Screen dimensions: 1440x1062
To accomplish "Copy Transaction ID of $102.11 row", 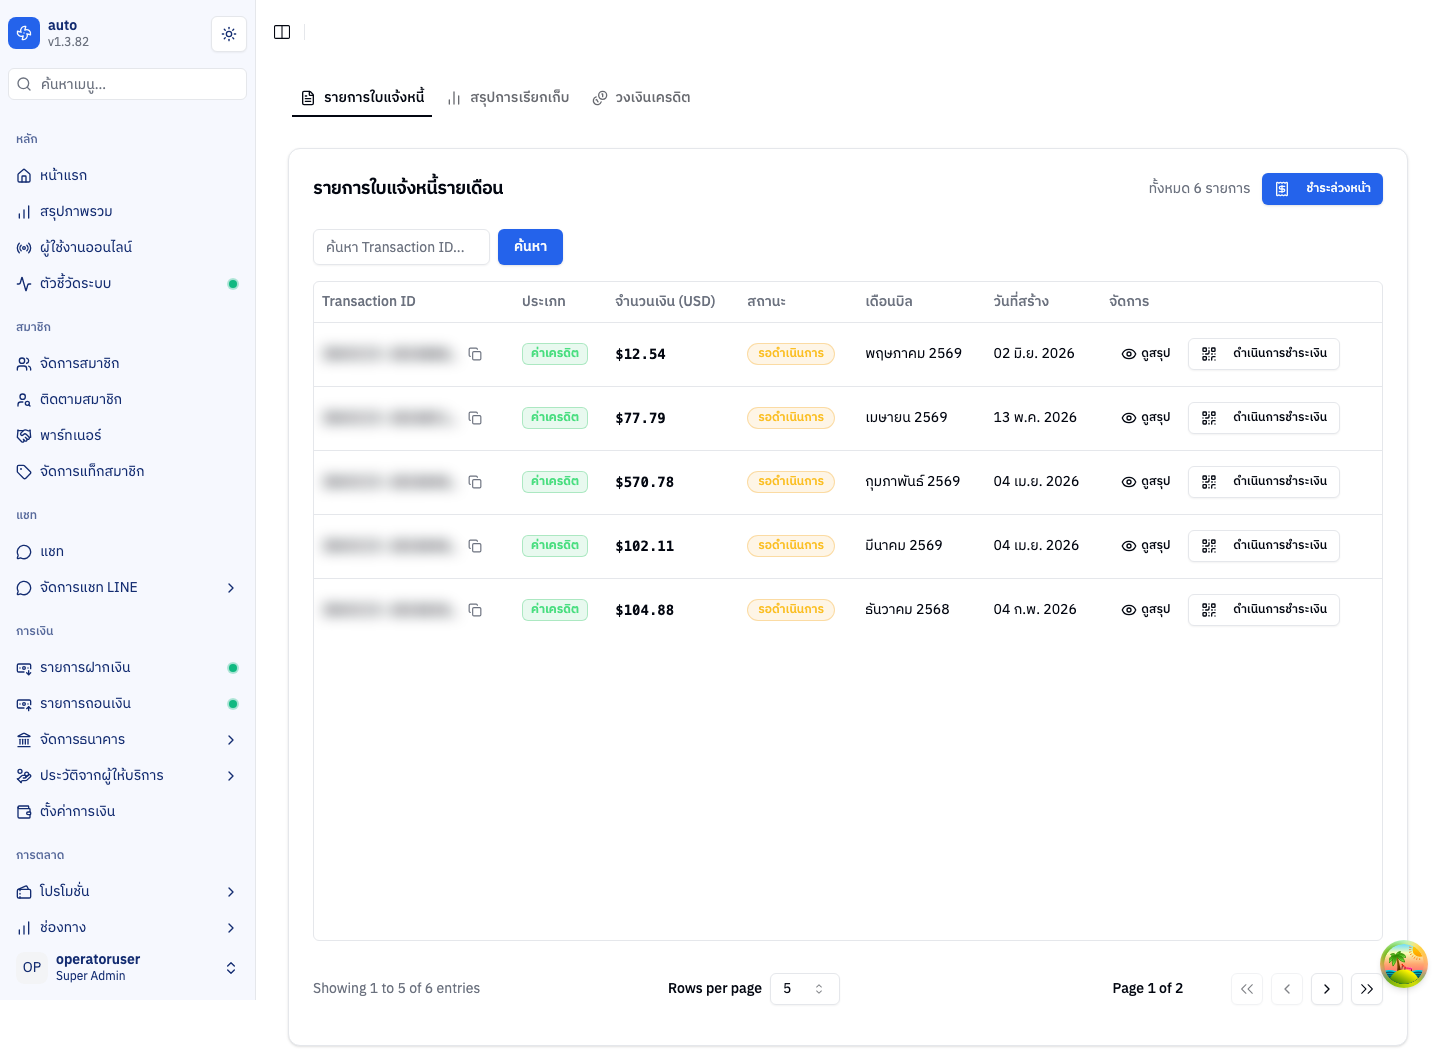I will (x=475, y=546).
